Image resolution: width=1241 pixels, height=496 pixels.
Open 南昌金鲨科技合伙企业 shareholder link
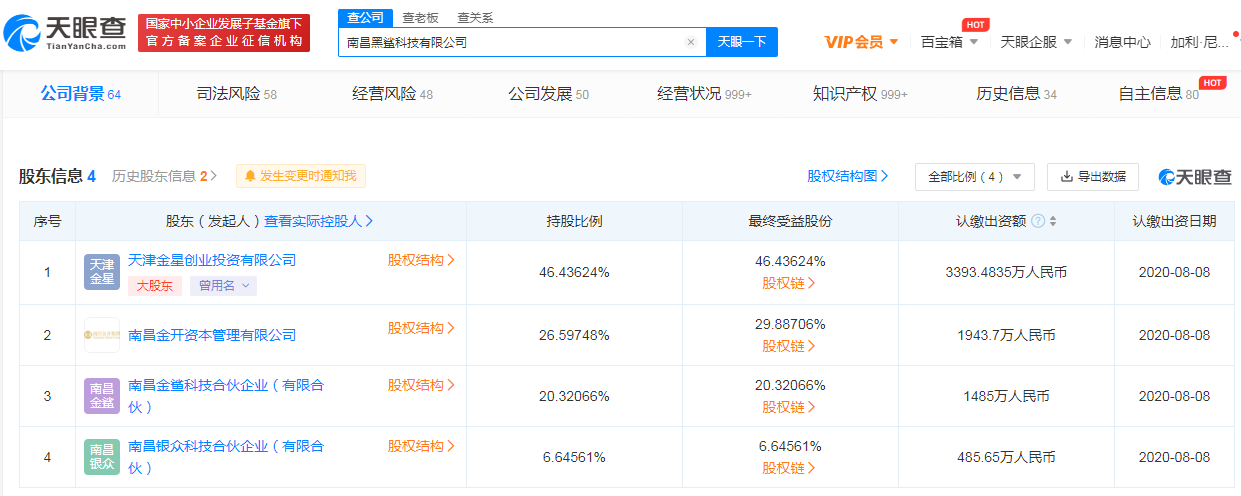(227, 396)
